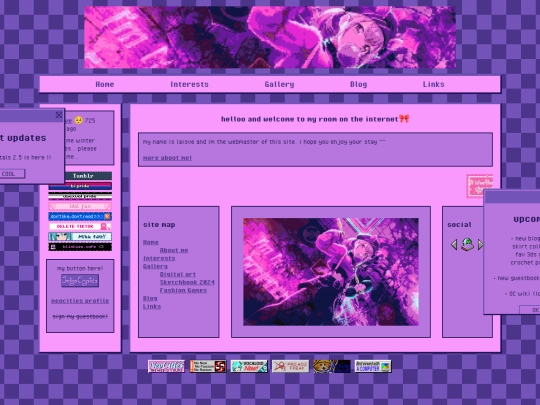Image resolution: width=540 pixels, height=405 pixels.
Task: Click the Tumblr badge in the sidebar
Action: coord(80,176)
